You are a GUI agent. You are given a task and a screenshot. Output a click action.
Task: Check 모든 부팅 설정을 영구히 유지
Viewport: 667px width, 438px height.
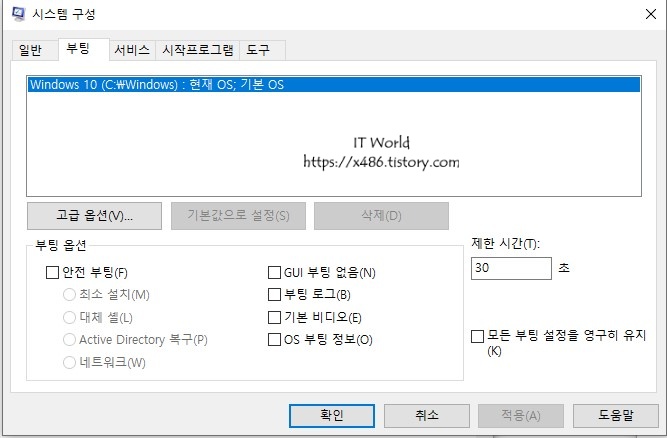click(x=478, y=336)
